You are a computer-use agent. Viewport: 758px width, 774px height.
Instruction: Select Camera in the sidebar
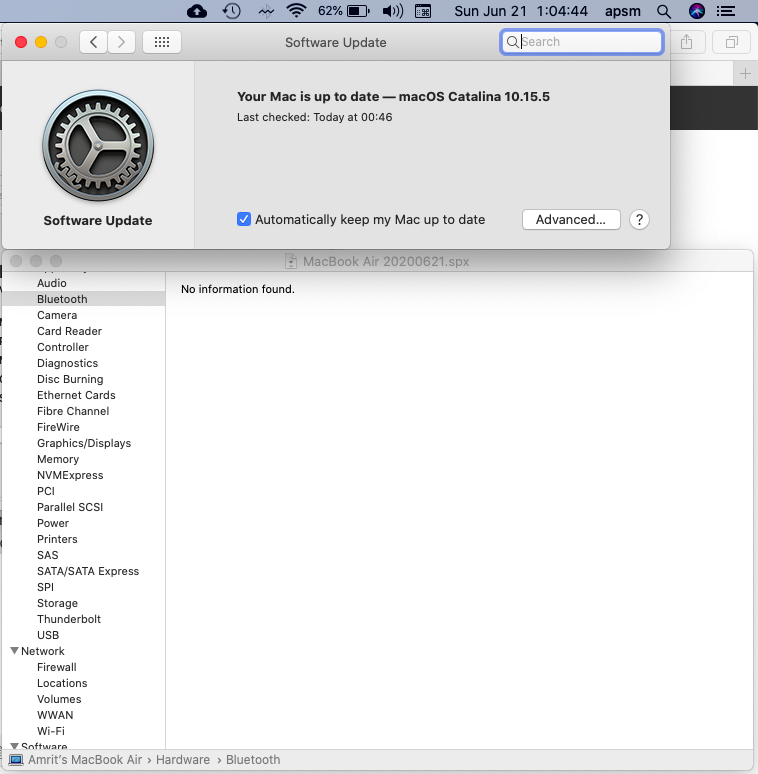click(x=57, y=315)
